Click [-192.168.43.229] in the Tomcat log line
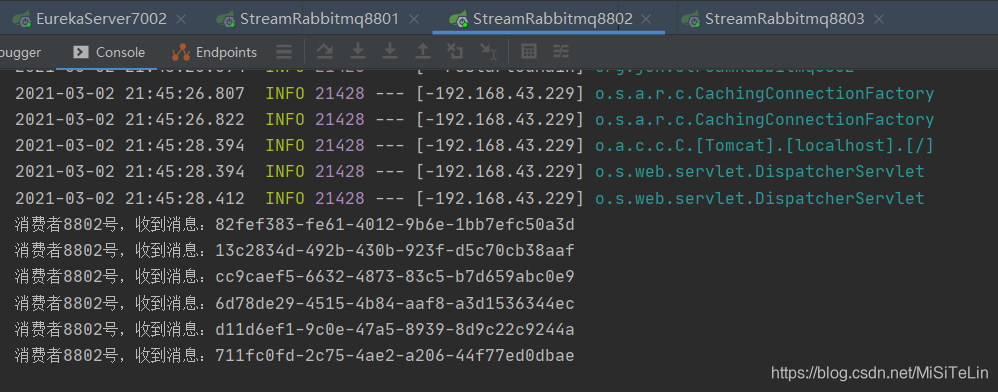This screenshot has width=998, height=392. 500,146
